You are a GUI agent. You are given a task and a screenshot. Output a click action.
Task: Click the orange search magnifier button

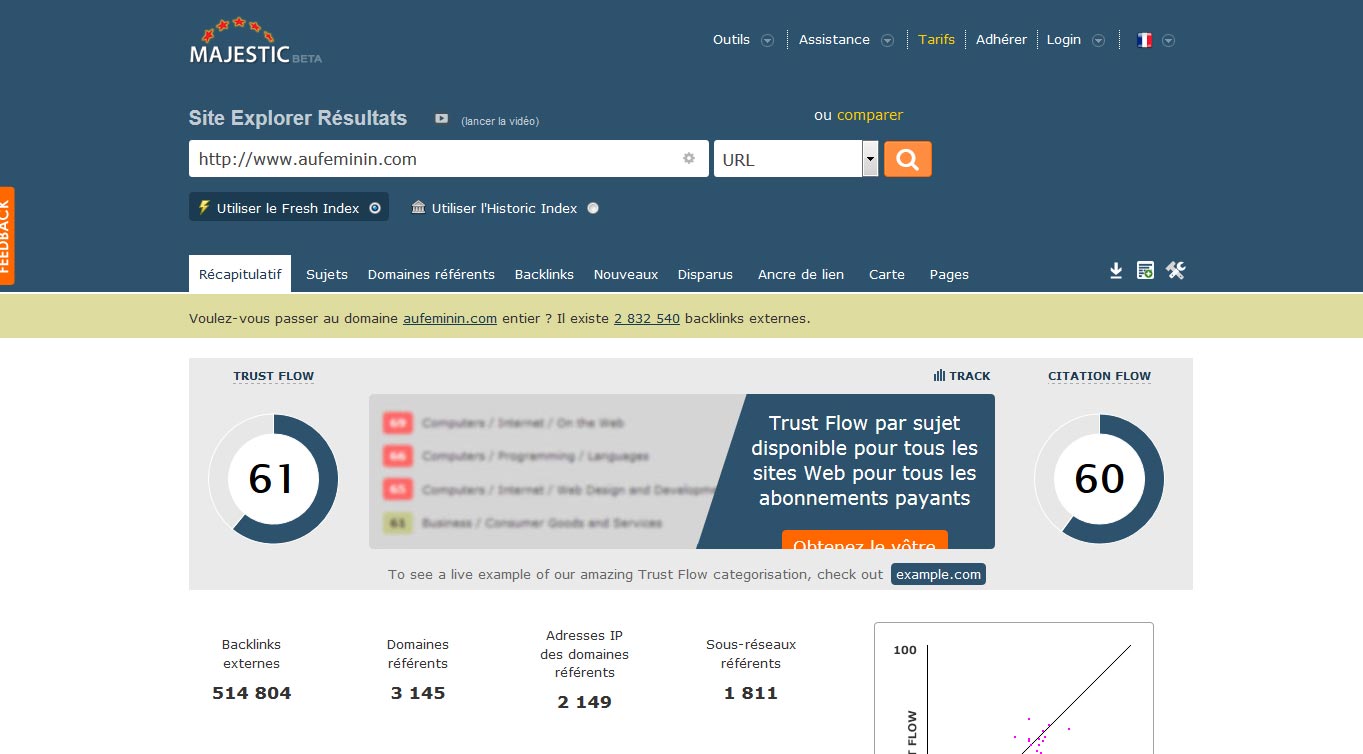point(908,159)
